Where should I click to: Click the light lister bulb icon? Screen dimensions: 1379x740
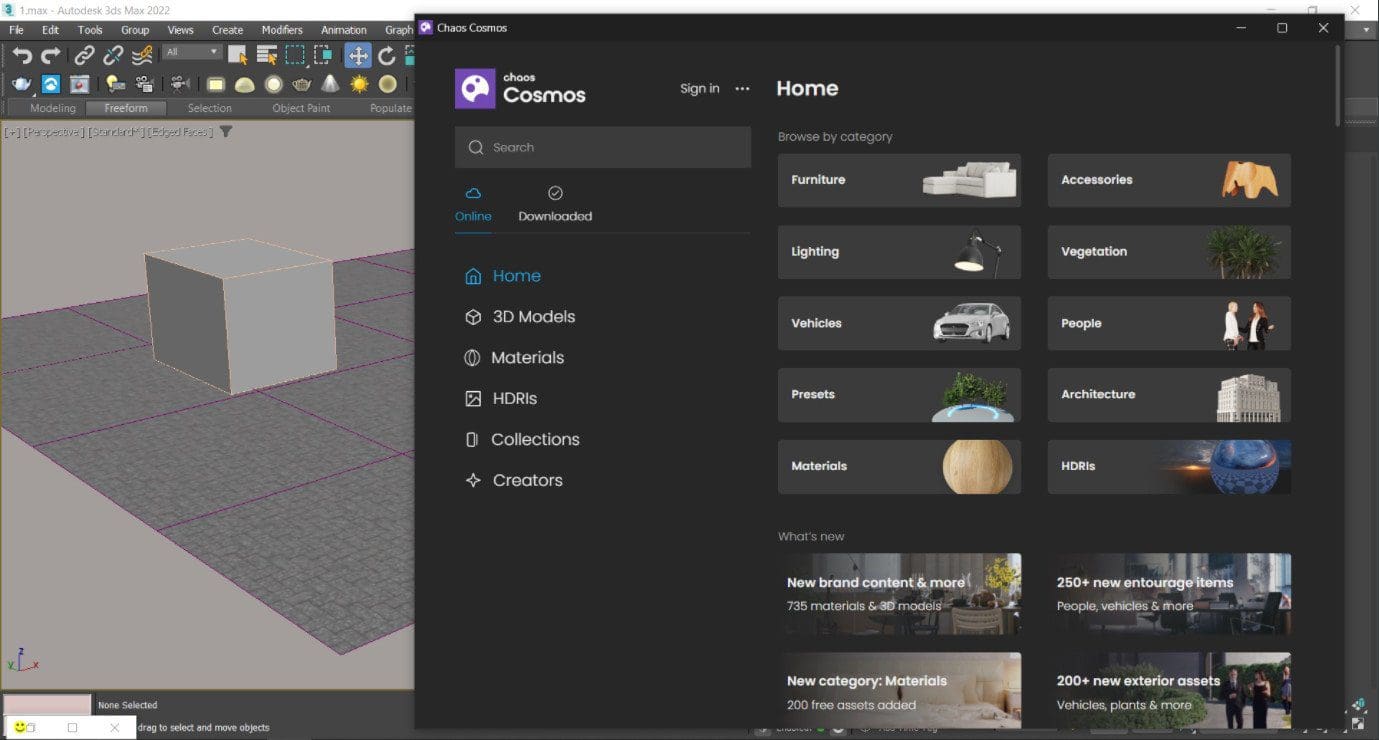pyautogui.click(x=115, y=84)
